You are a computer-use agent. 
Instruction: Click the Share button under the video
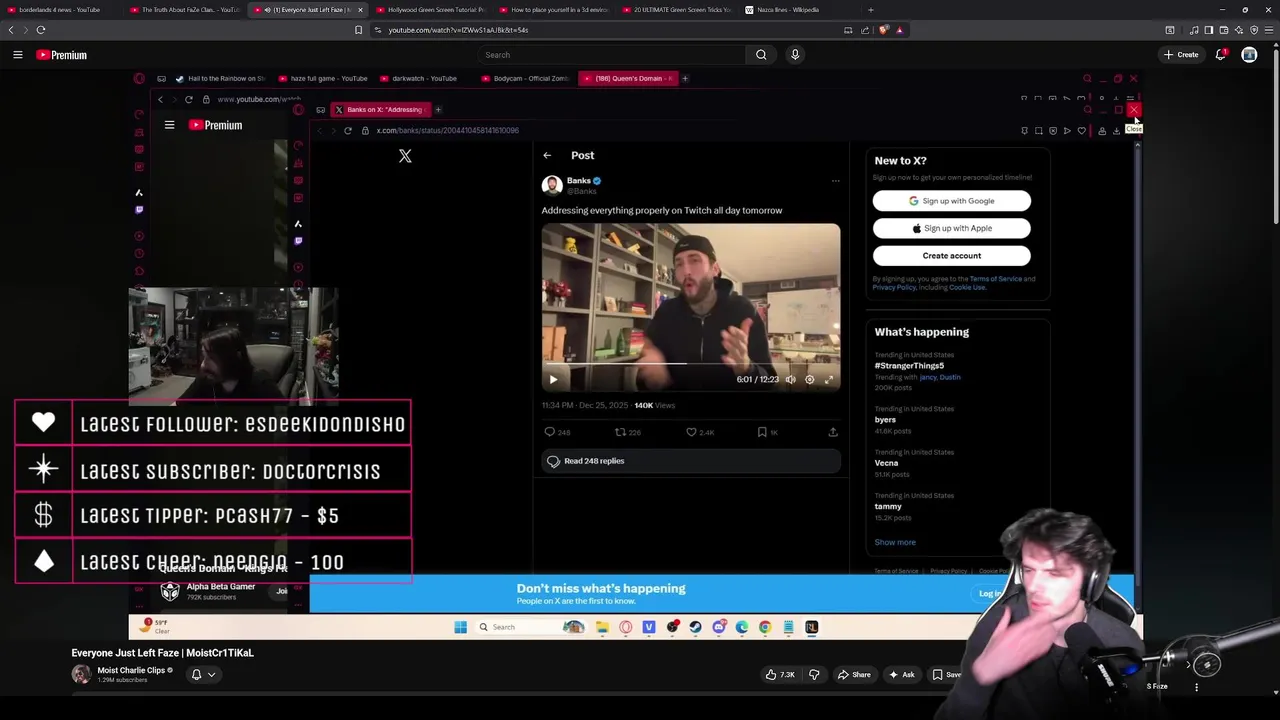point(853,675)
